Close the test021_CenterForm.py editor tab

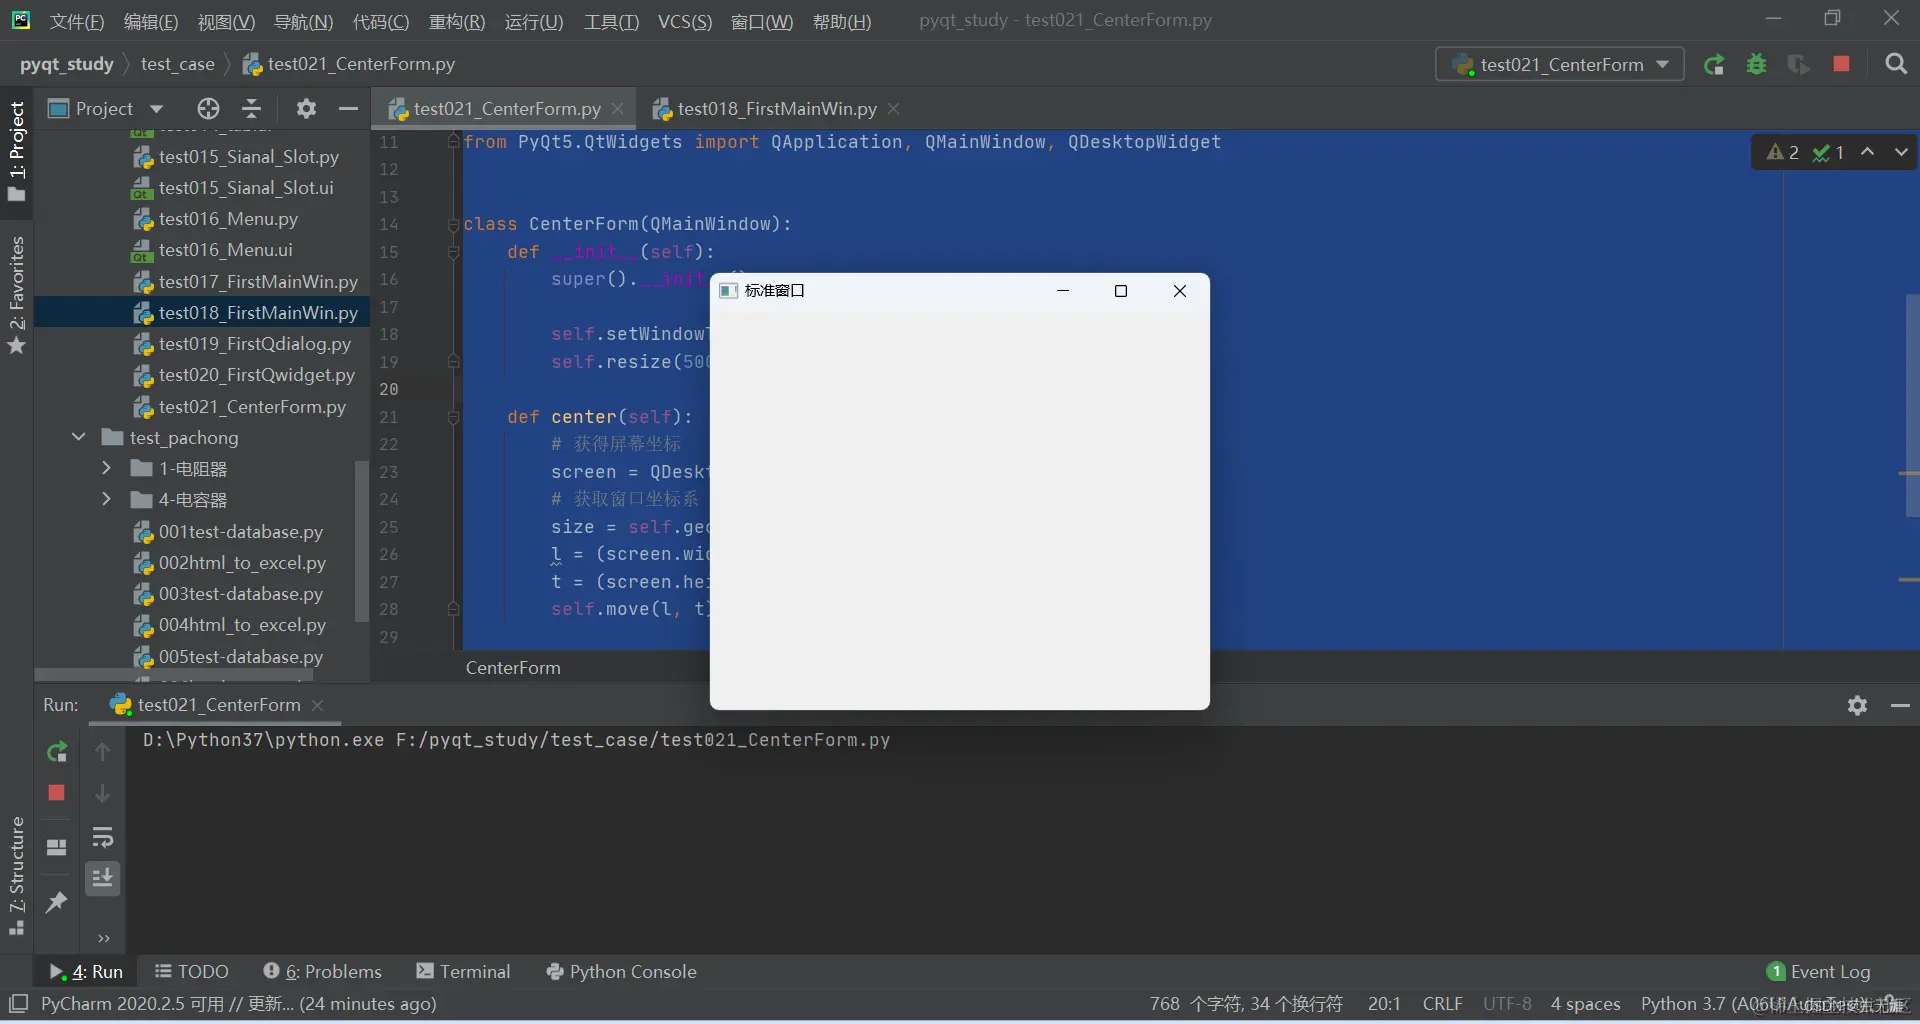pos(618,108)
